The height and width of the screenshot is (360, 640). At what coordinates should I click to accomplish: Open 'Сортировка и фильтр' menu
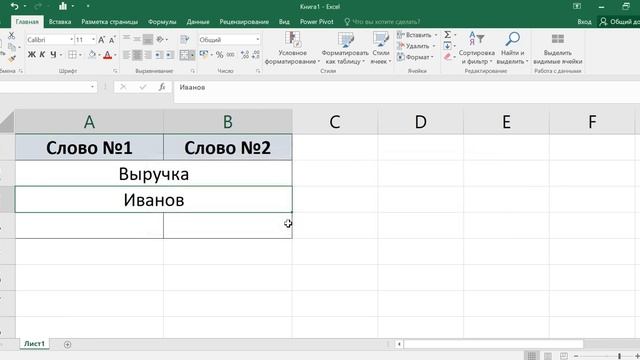476,48
